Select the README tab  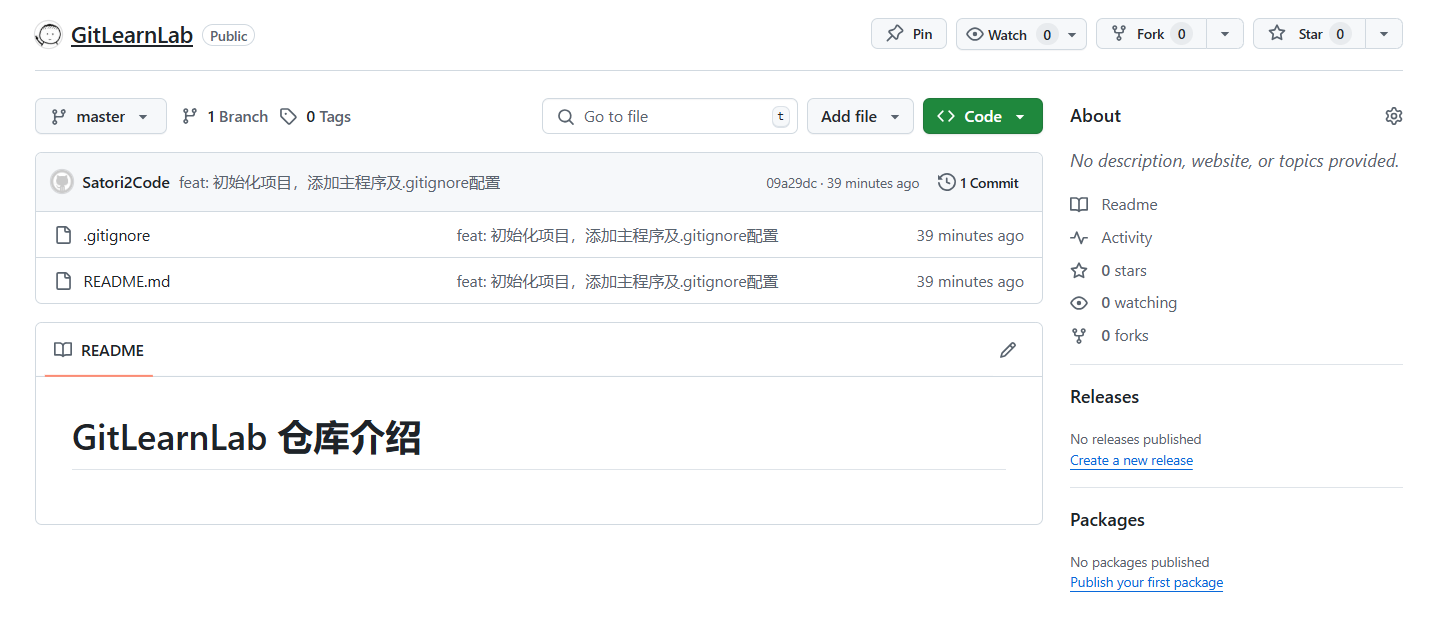[x=99, y=350]
